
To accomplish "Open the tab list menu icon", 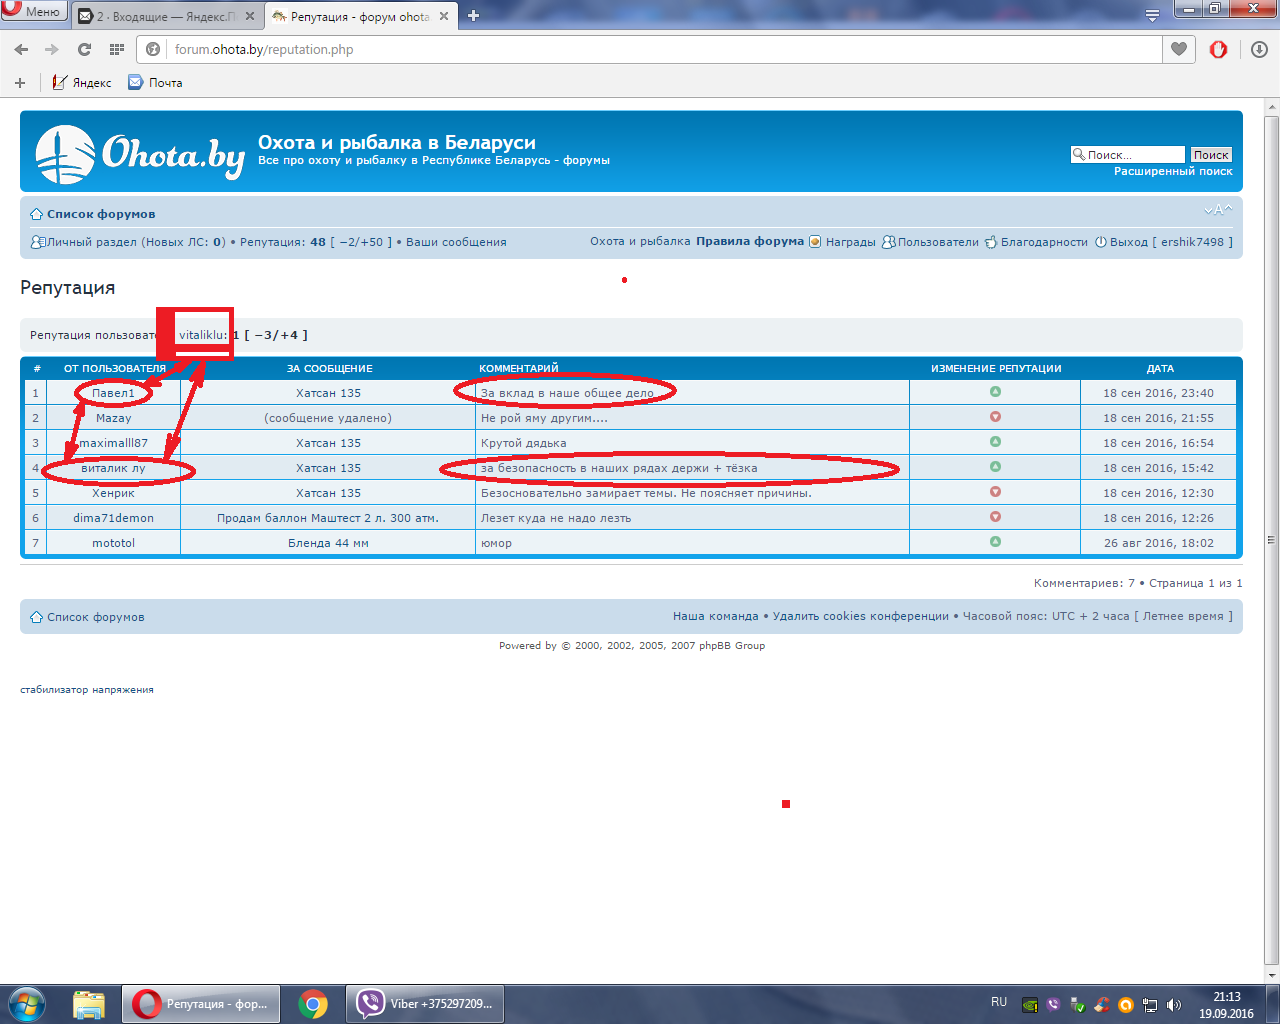I will 1152,16.
